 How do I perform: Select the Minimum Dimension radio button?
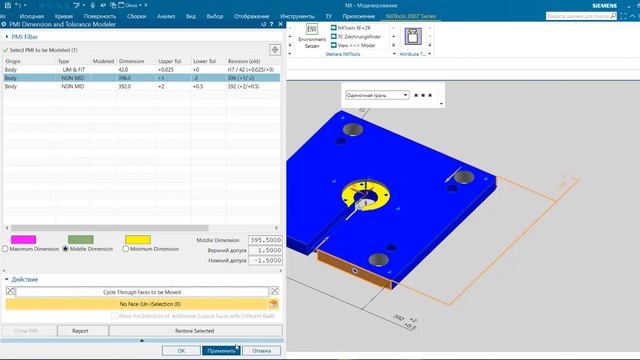click(x=126, y=249)
